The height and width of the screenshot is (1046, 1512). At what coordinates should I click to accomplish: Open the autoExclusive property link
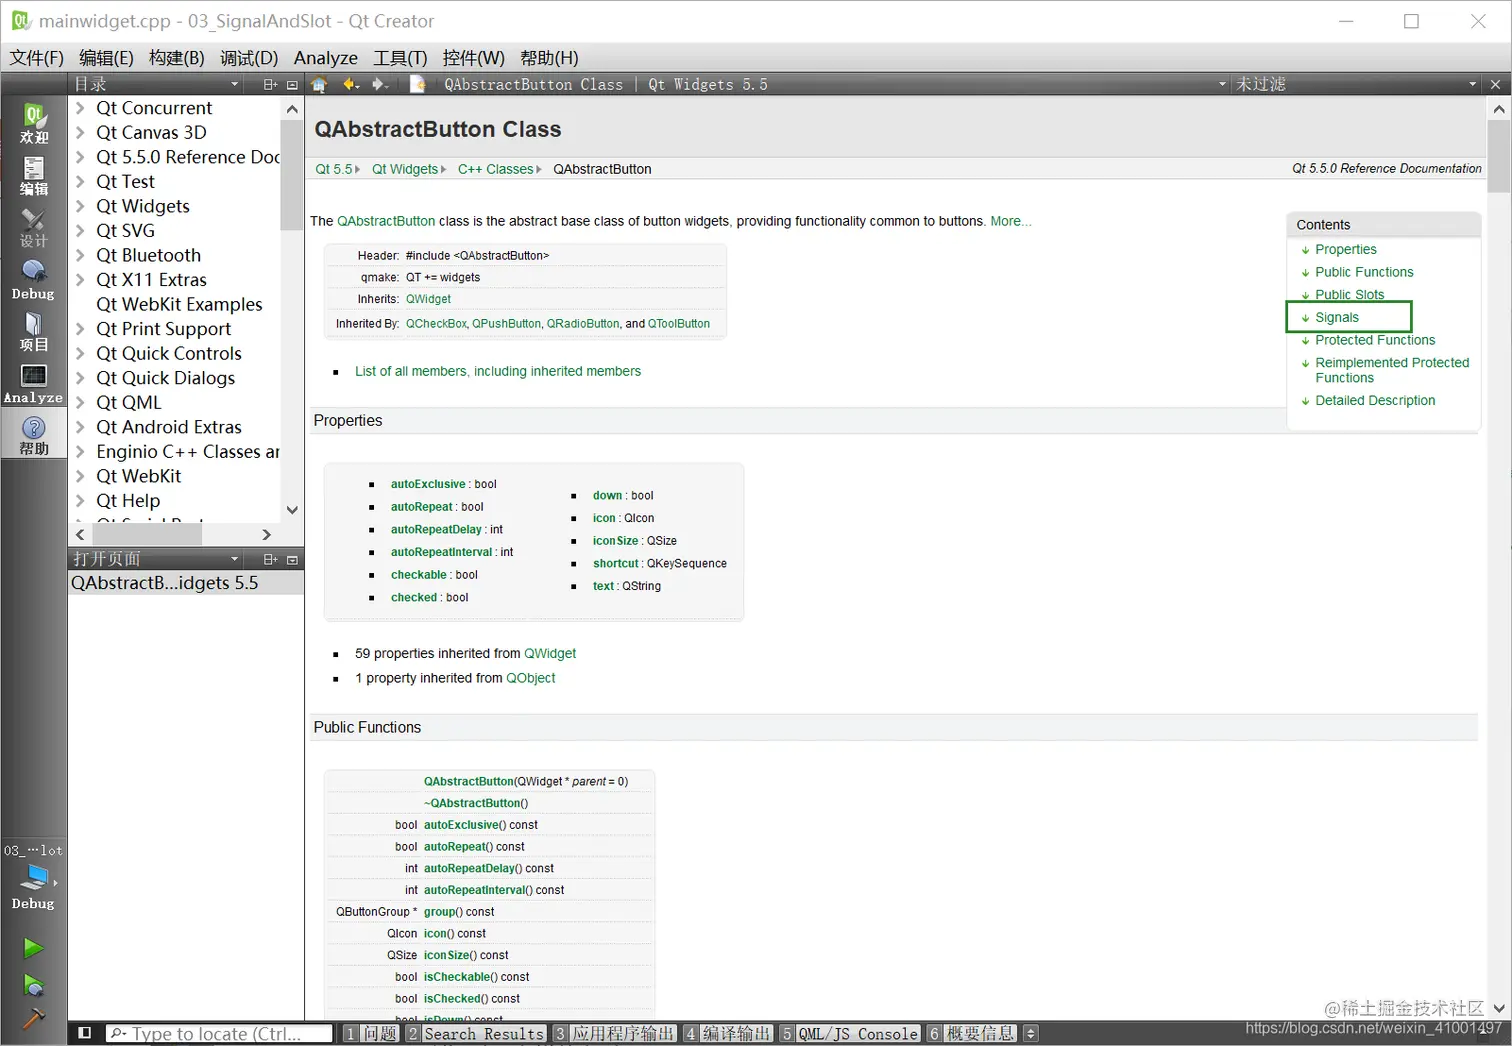click(428, 484)
